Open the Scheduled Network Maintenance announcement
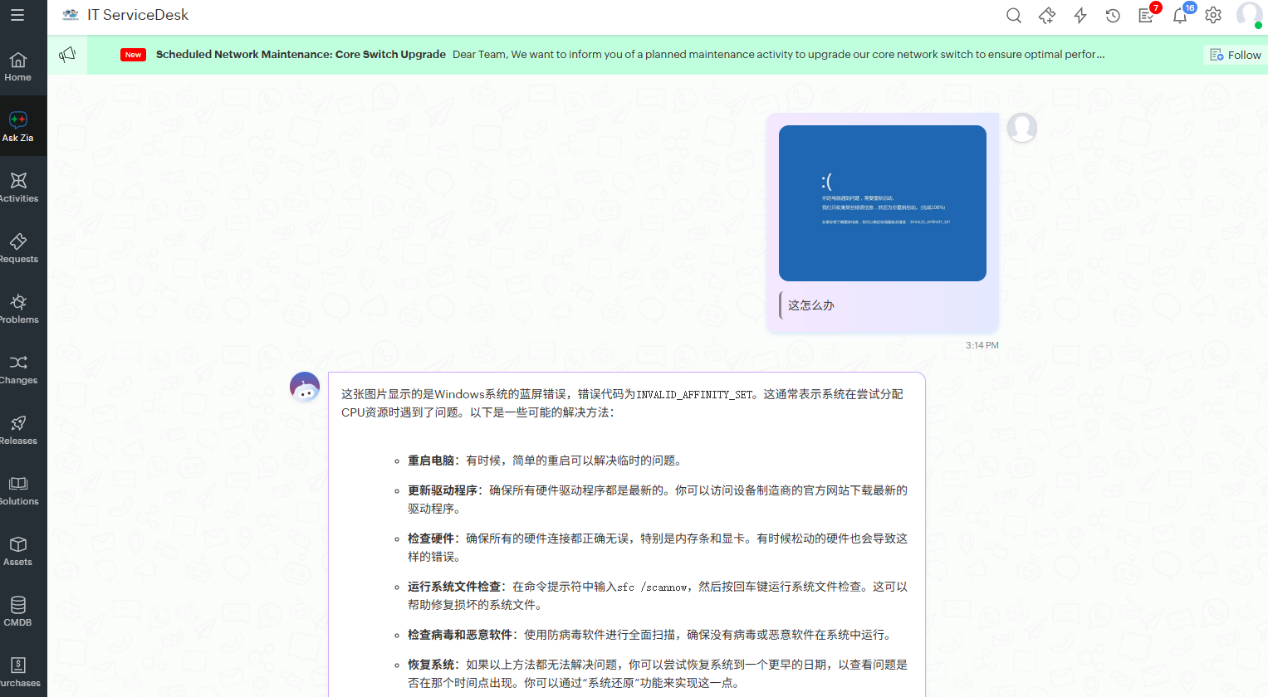1268x697 pixels. point(300,54)
